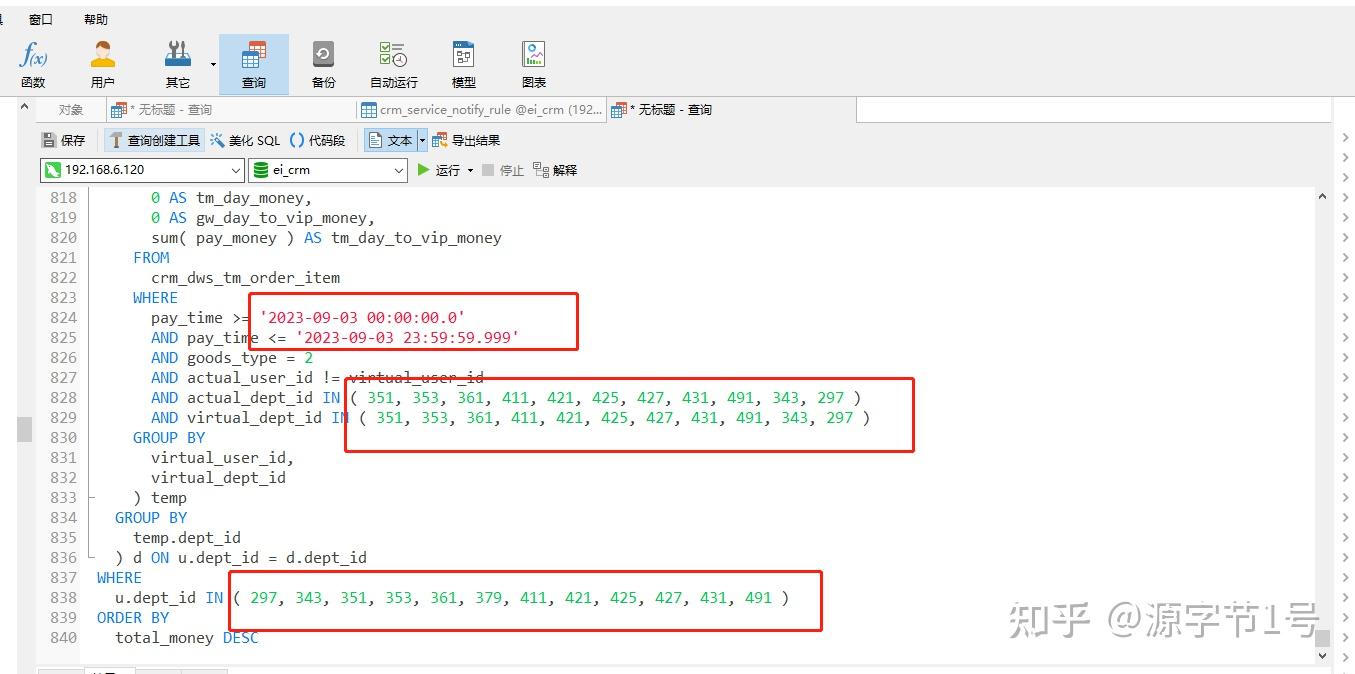Click the floppy disk icon of 保存
Image resolution: width=1355 pixels, height=674 pixels.
(48, 140)
